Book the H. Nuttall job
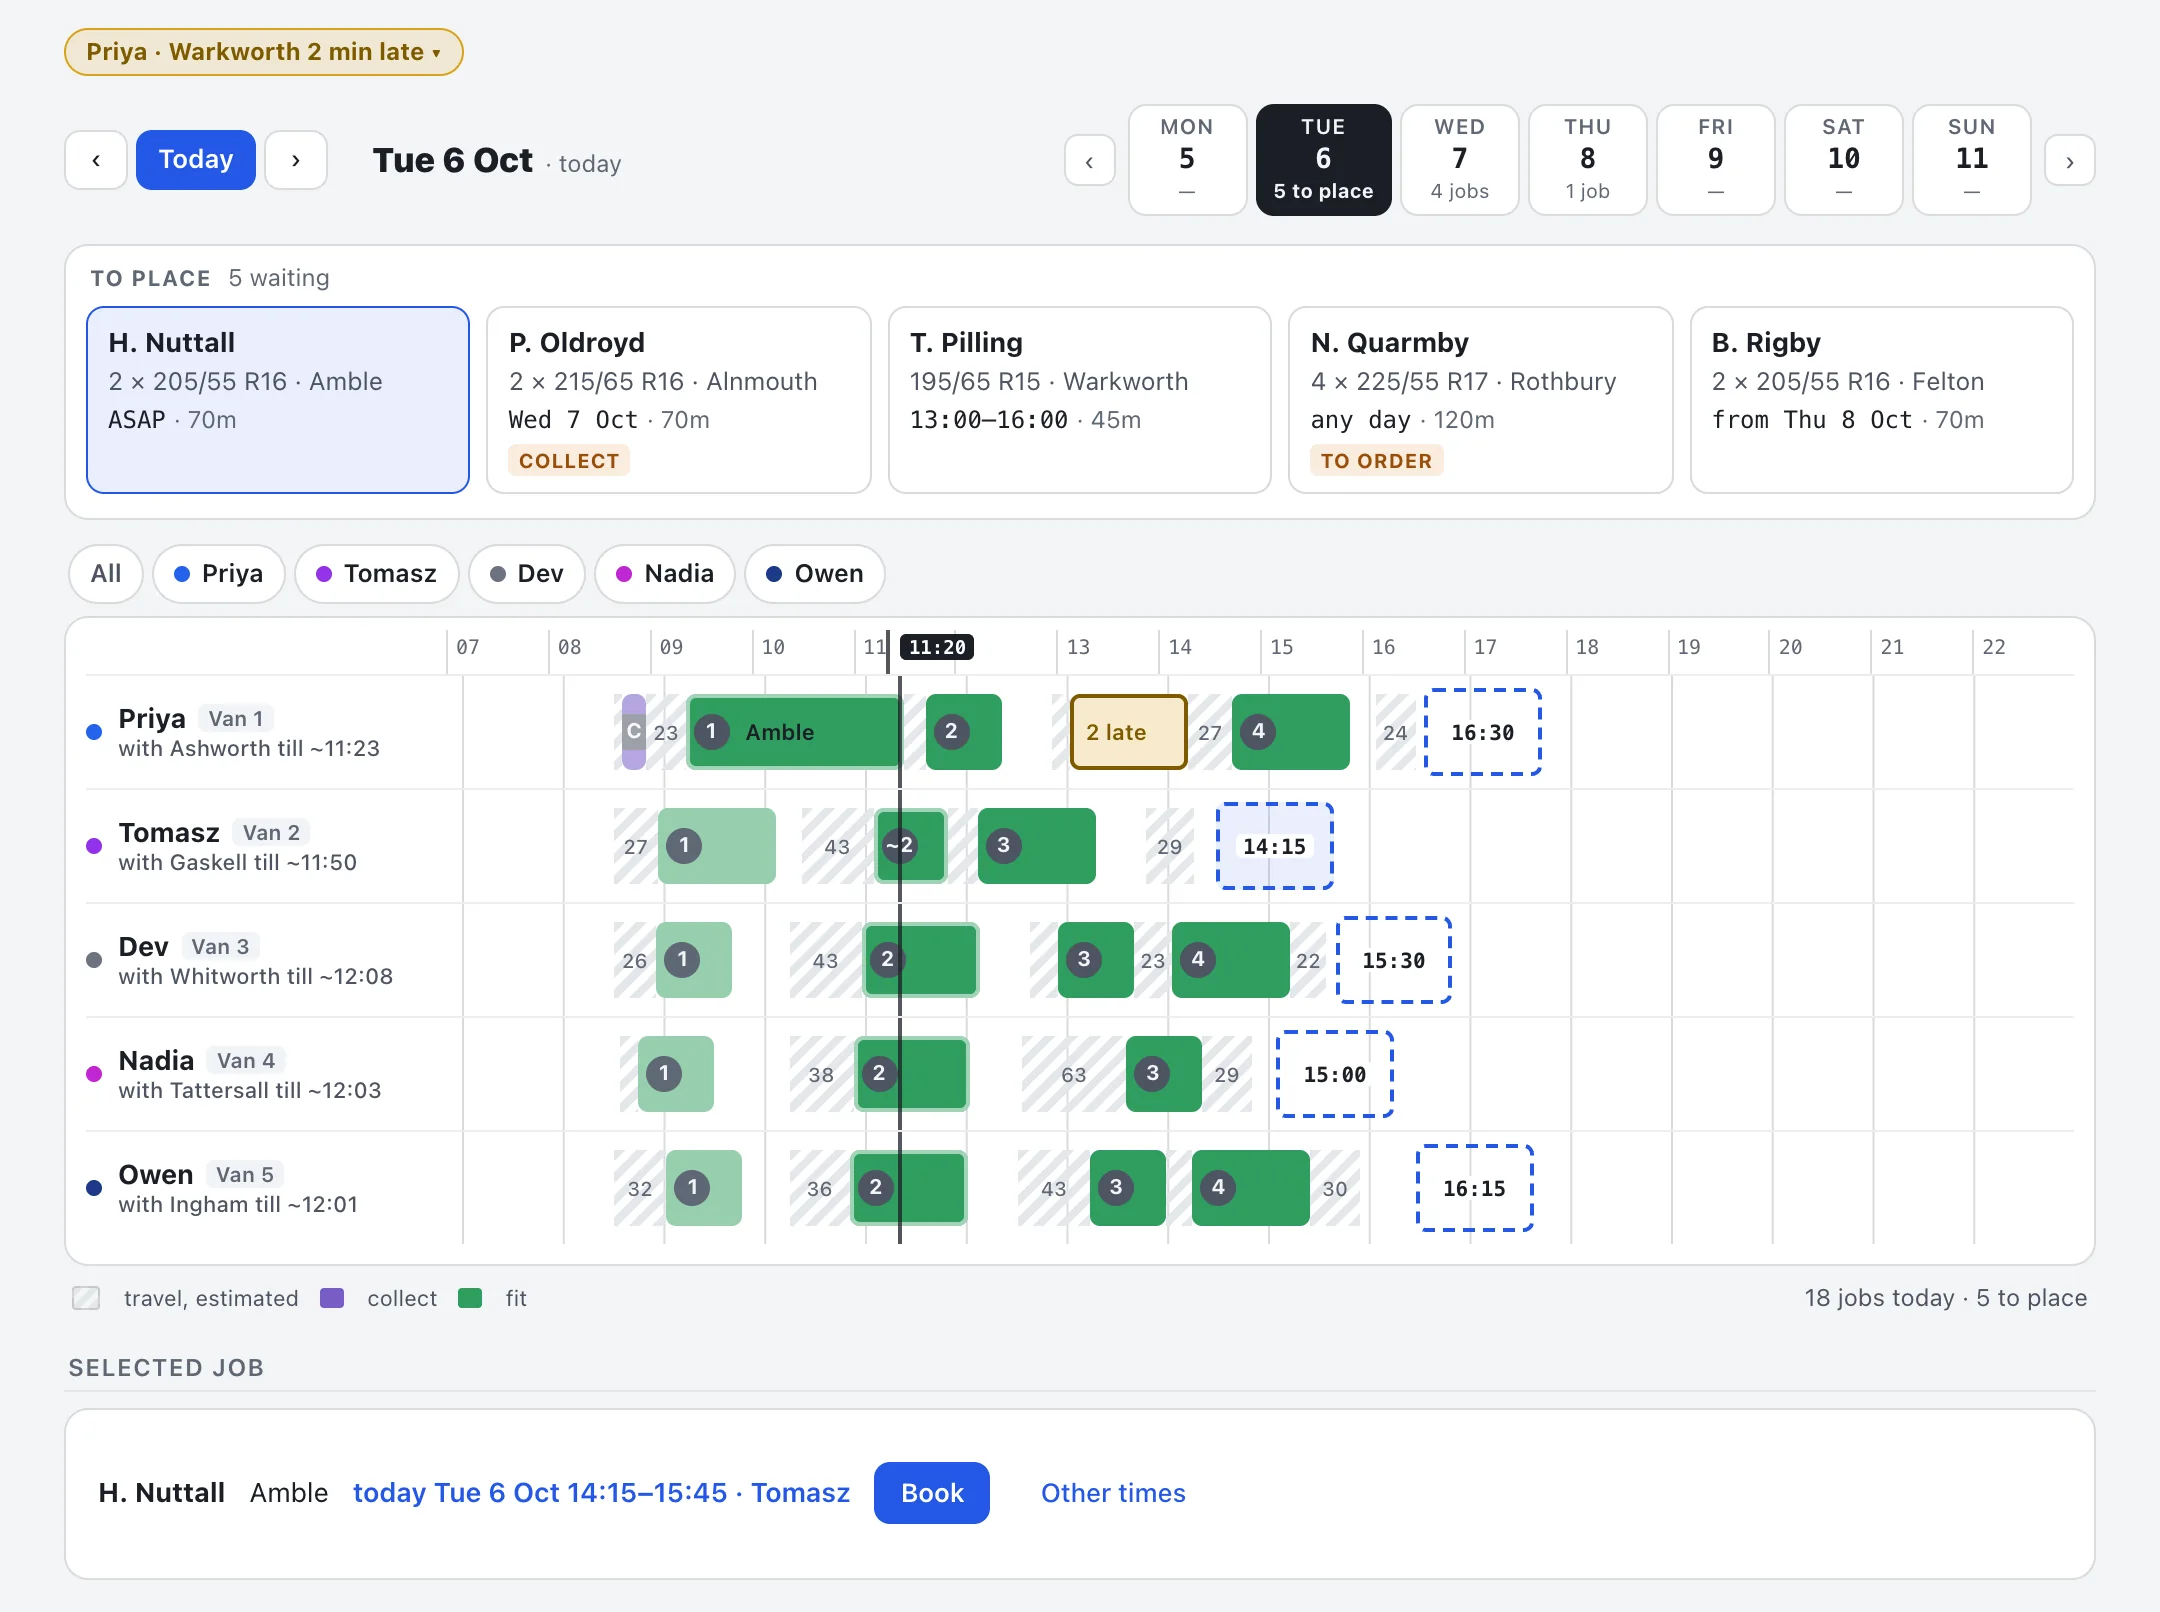The height and width of the screenshot is (1612, 2160). point(932,1493)
